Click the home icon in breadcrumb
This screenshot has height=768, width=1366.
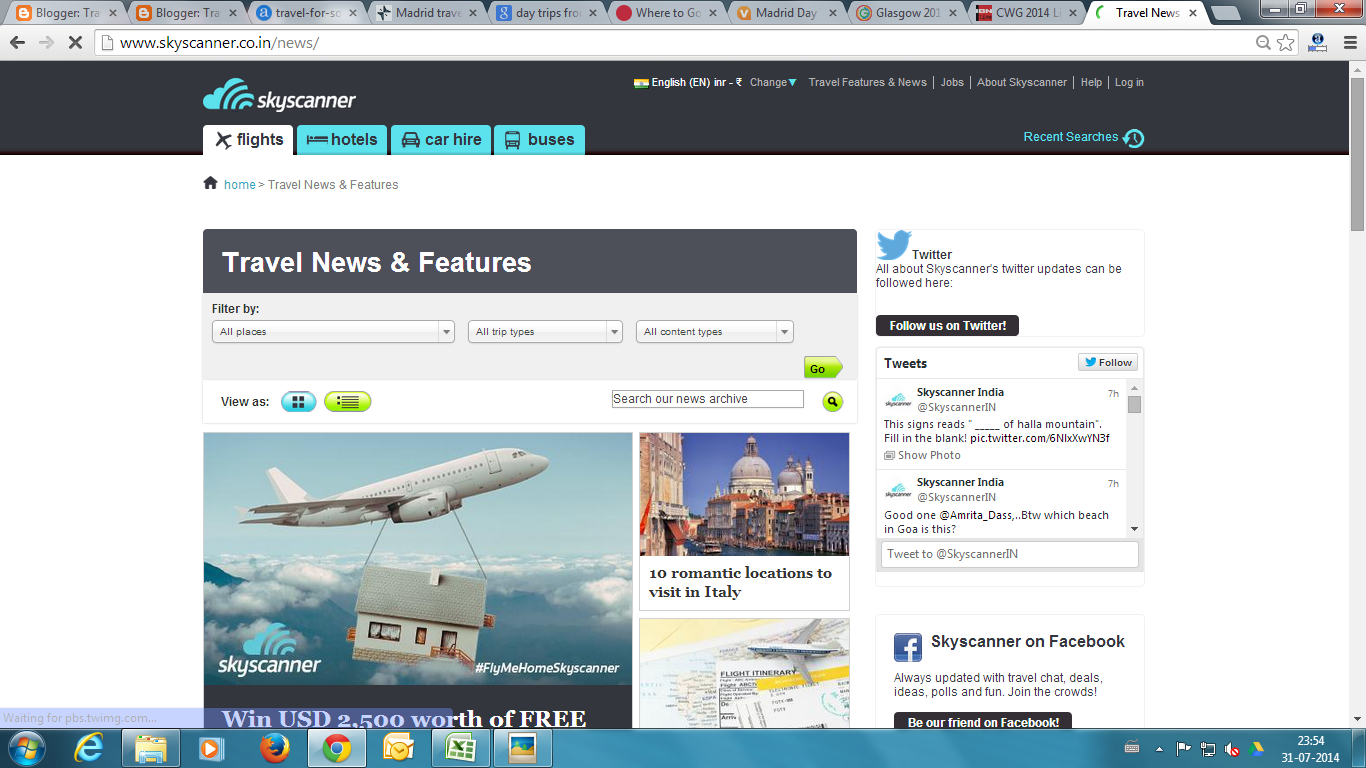210,183
